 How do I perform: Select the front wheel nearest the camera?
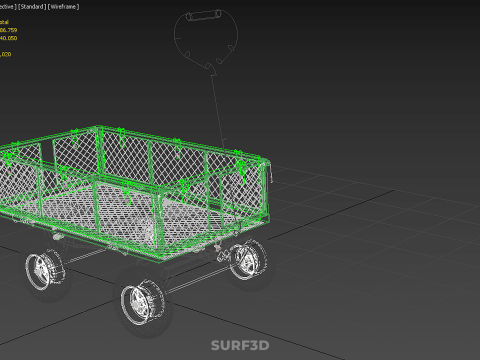pos(143,303)
